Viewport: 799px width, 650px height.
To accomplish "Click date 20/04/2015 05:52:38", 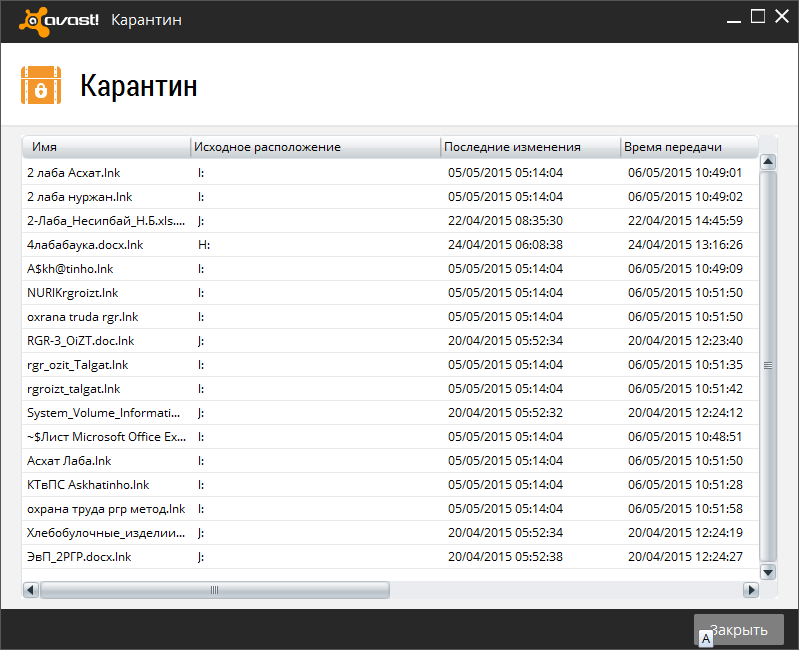I will (x=505, y=556).
